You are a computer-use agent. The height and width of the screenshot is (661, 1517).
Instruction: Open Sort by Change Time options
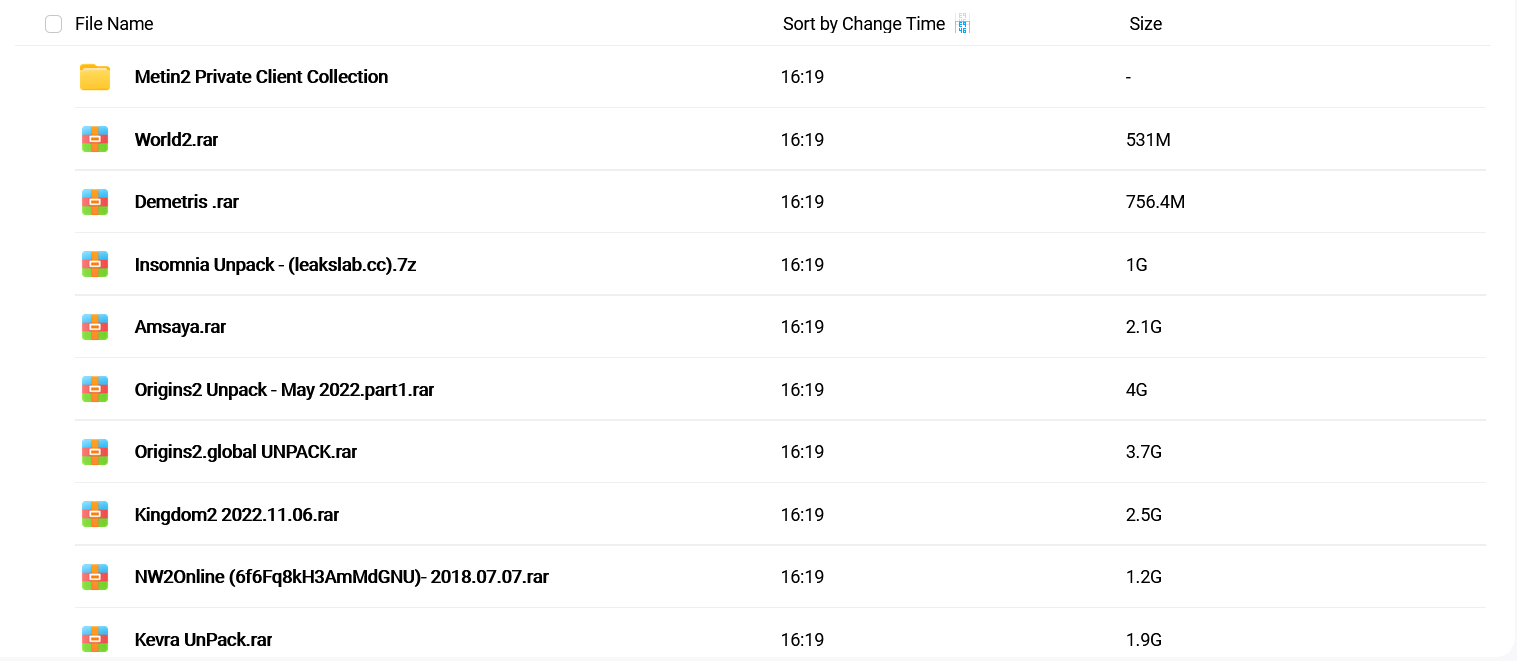click(x=863, y=24)
